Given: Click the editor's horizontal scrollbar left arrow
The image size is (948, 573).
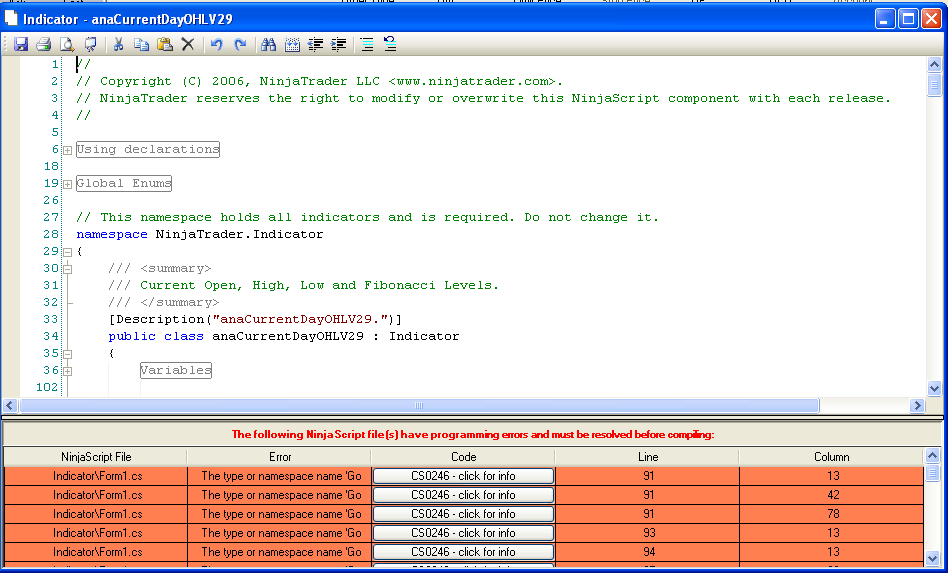Looking at the screenshot, I should [10, 406].
